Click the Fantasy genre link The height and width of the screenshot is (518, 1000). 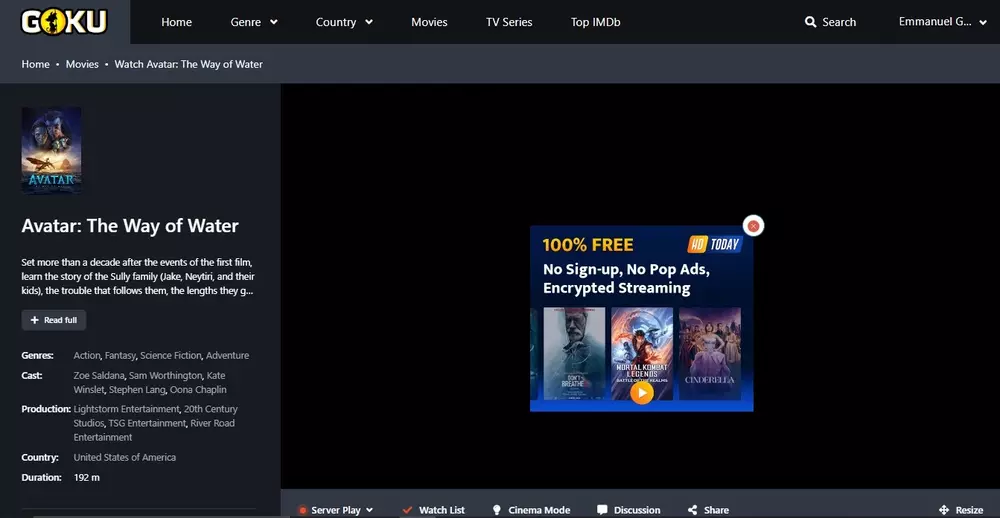[x=120, y=355]
